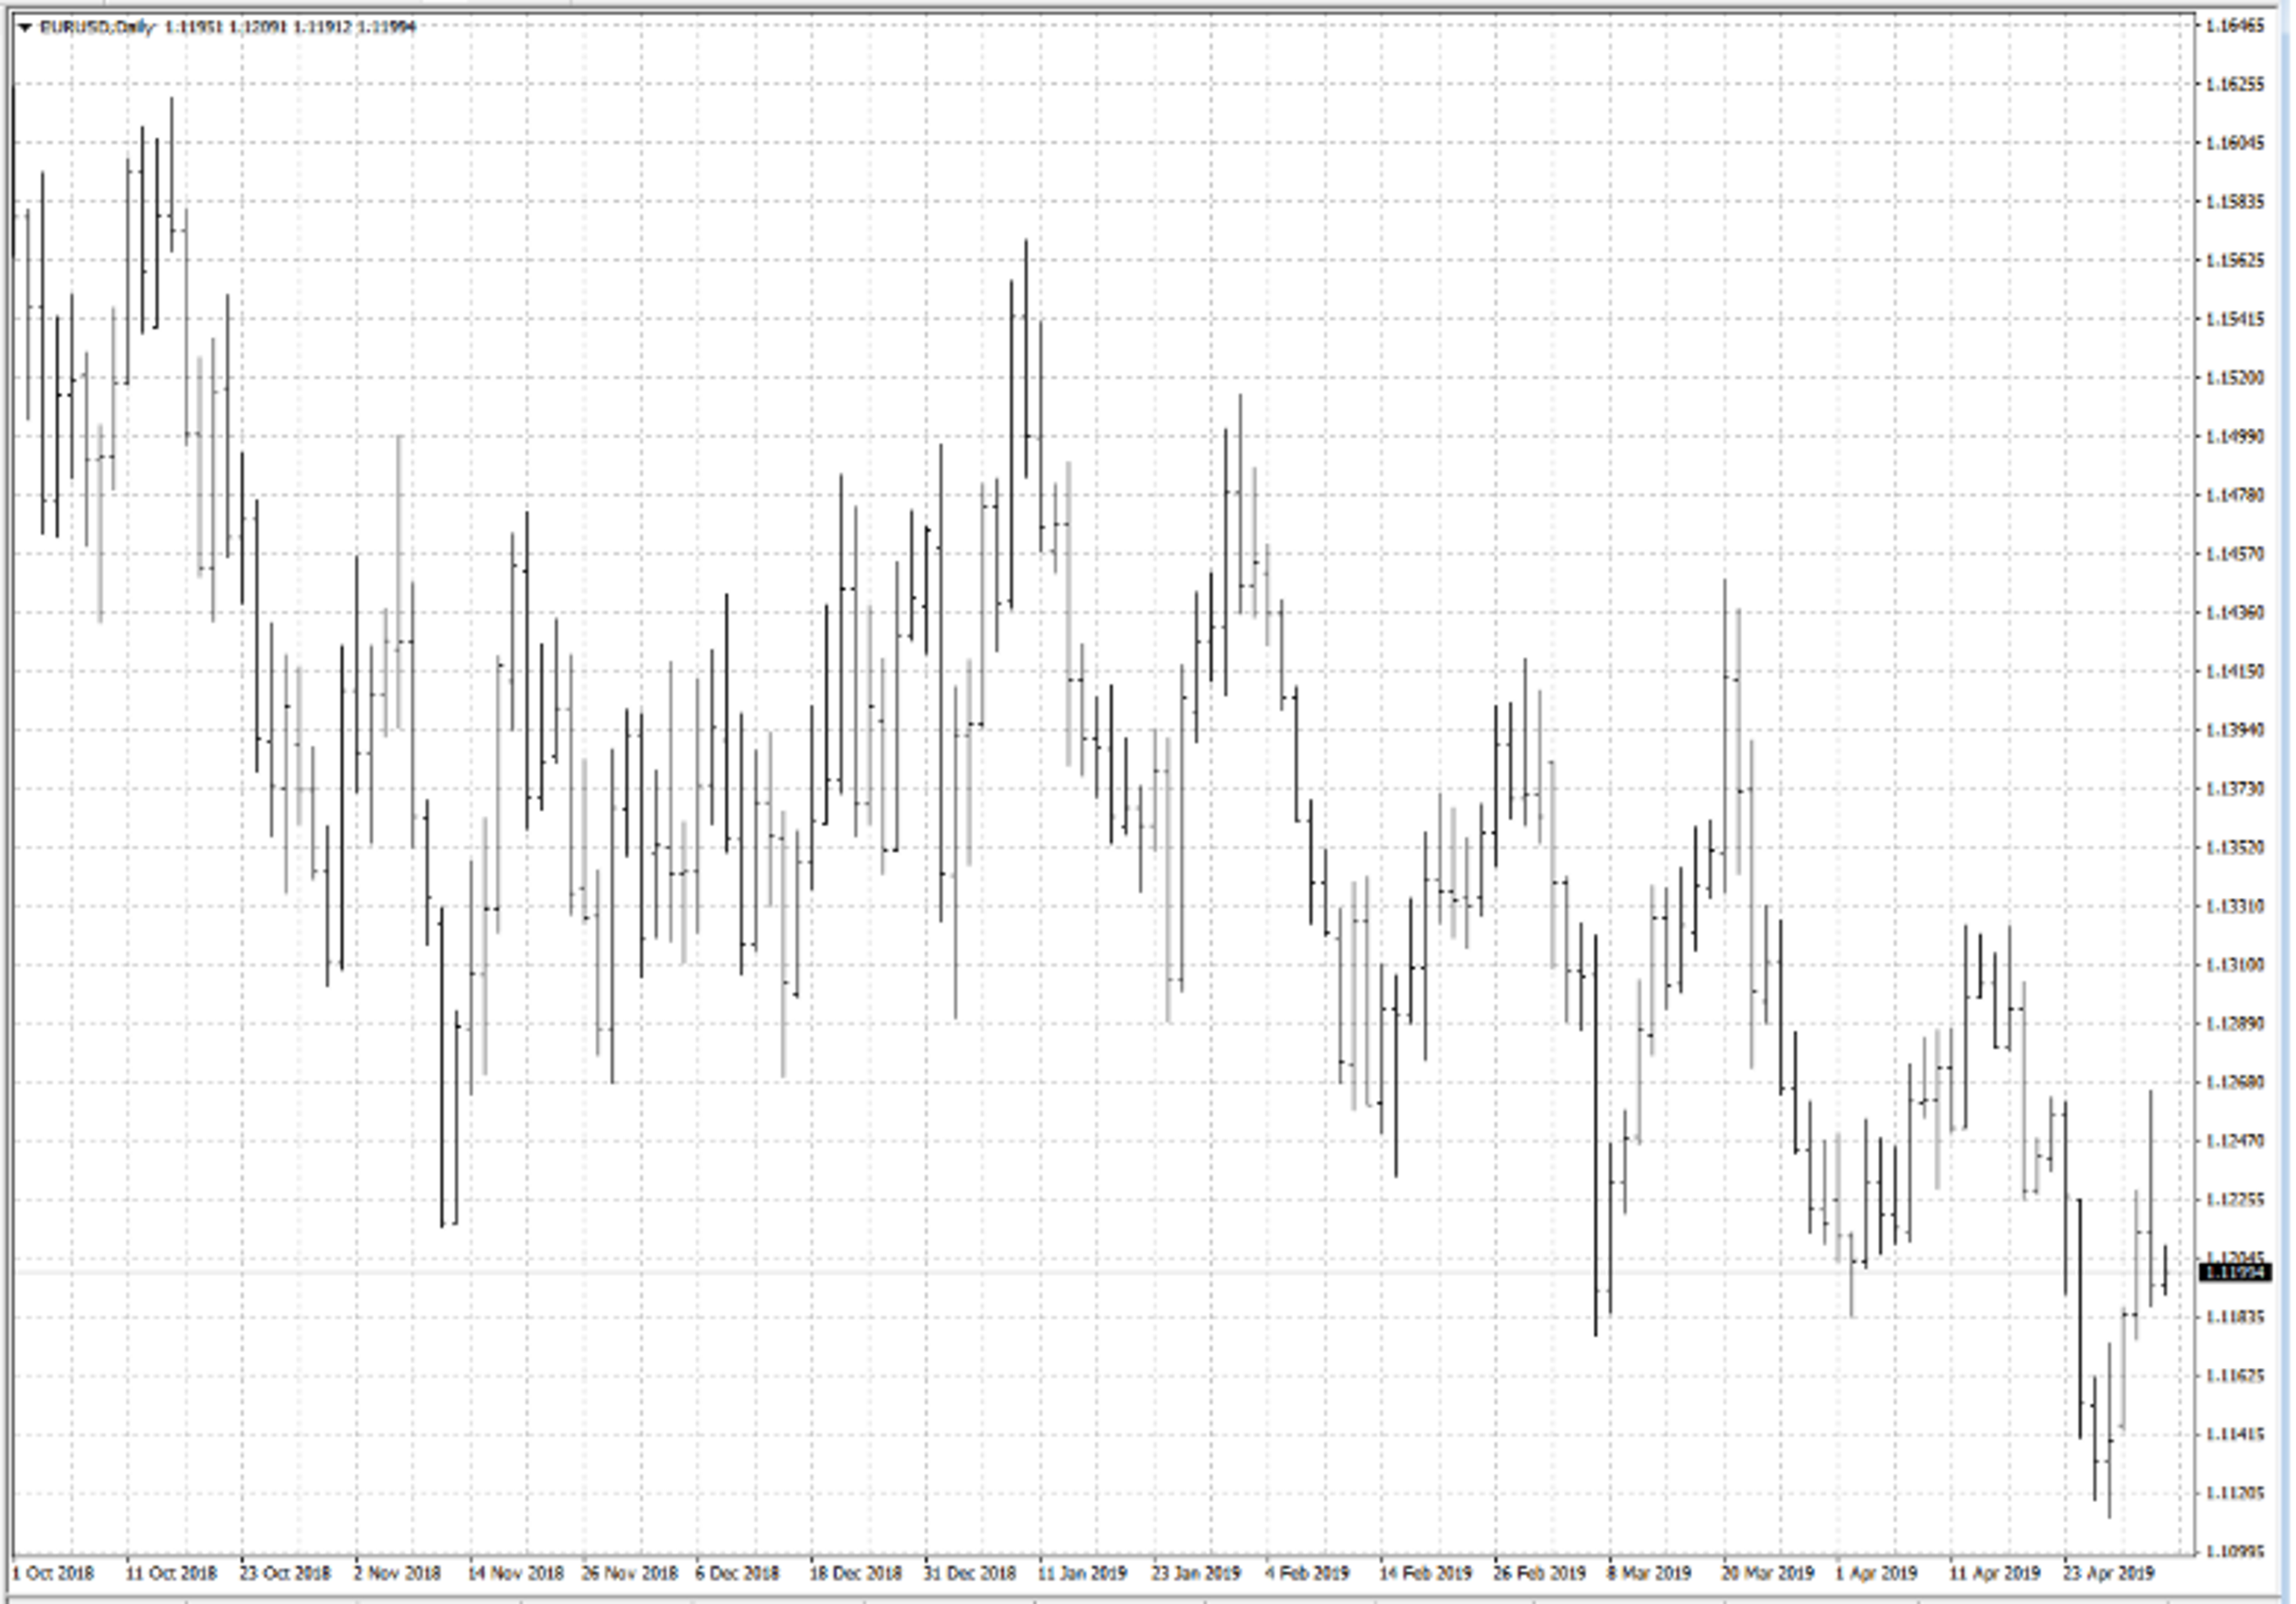Click the 23 Jan 2019 date label

click(1196, 1573)
